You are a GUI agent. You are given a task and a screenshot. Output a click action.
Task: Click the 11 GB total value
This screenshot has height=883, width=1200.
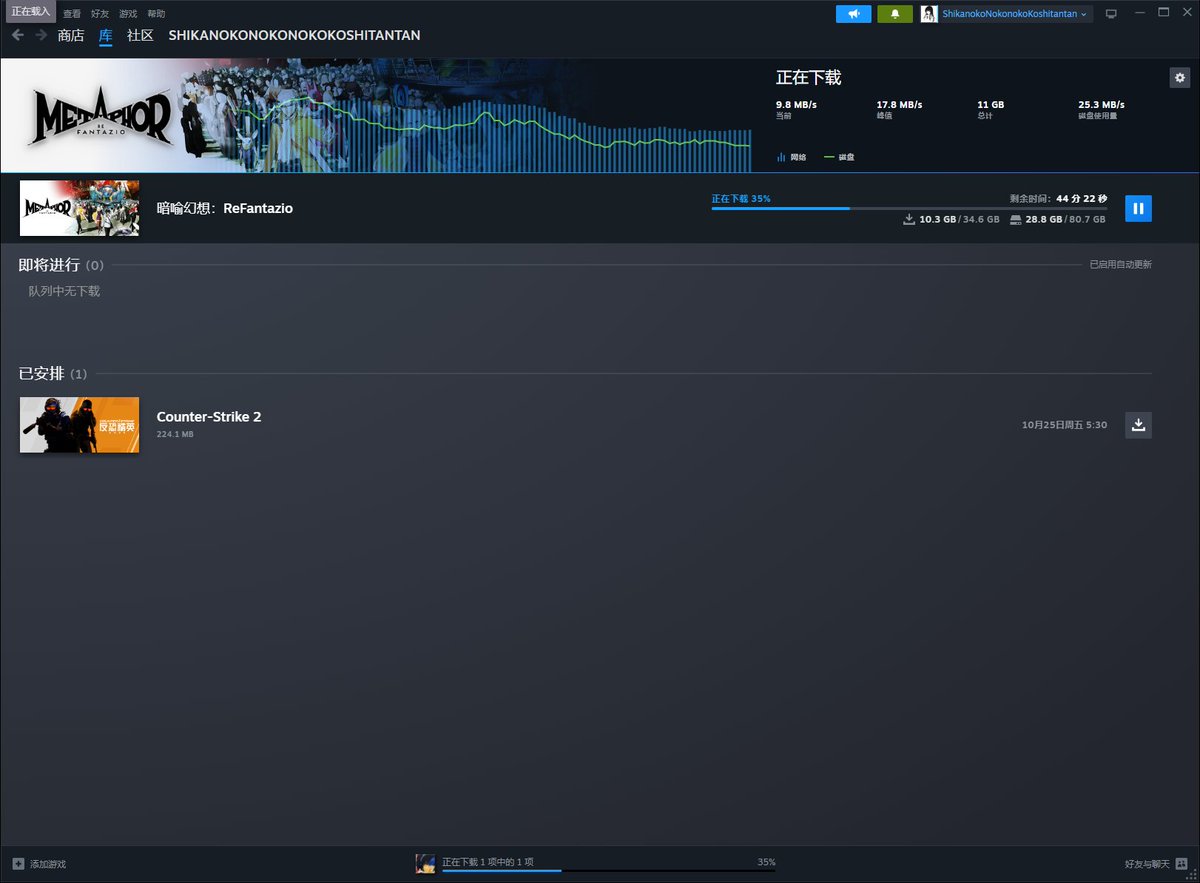click(991, 104)
